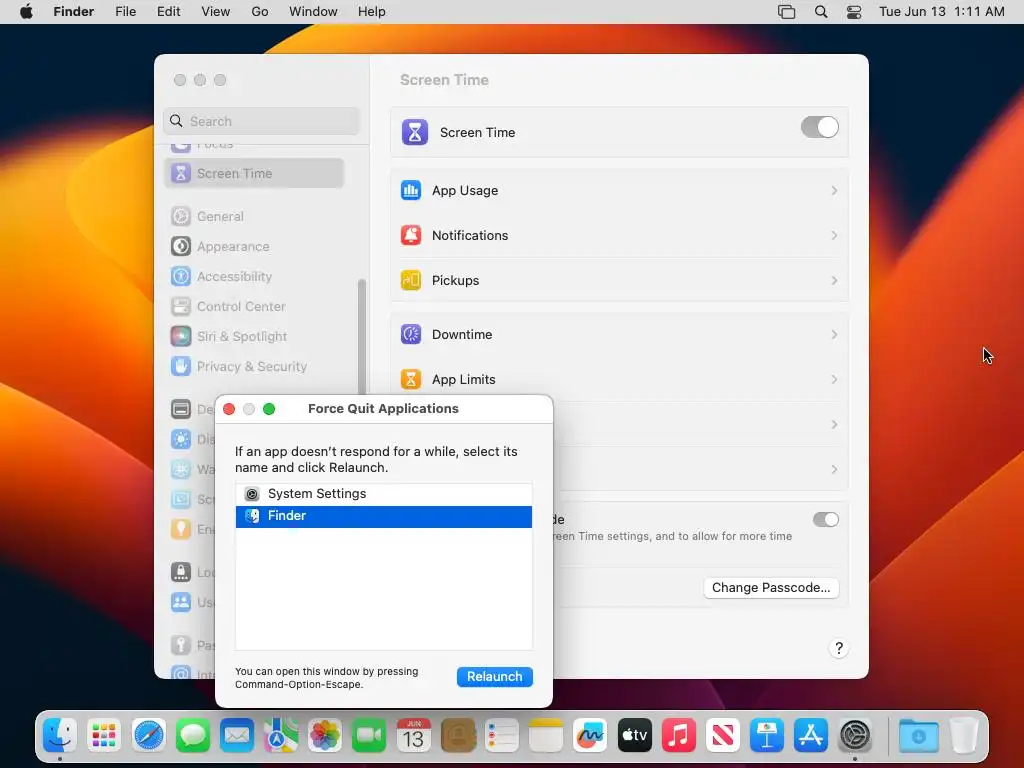Select Siri & Spotlight in the sidebar
This screenshot has width=1024, height=768.
coord(254,336)
